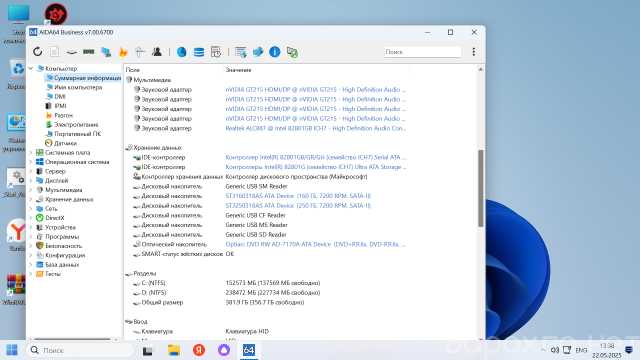Click Generic USB SM Reader value

(256, 186)
